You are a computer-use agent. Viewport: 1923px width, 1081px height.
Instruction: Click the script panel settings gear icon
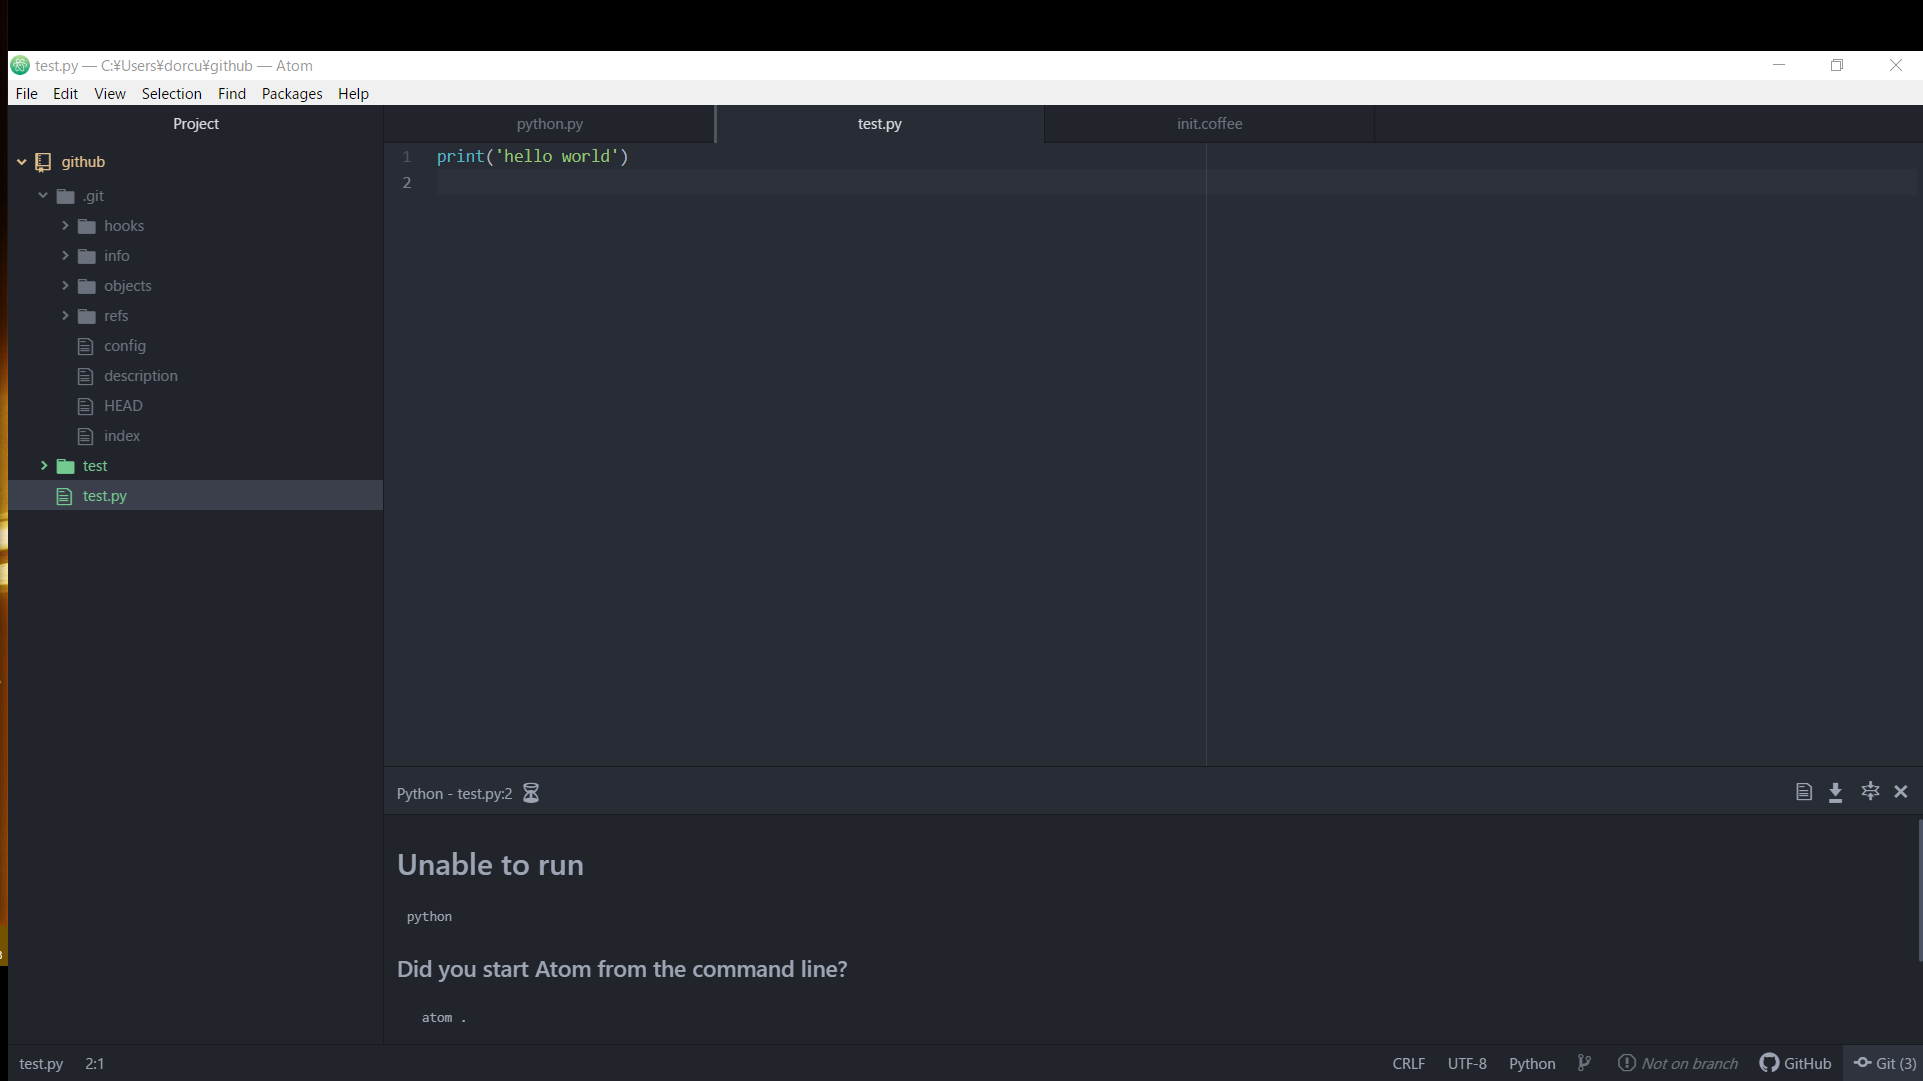[1870, 791]
